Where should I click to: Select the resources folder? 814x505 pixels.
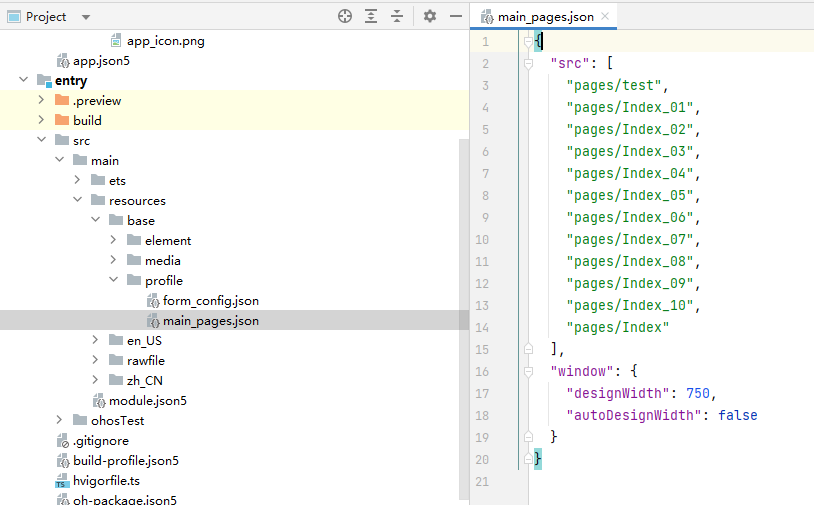coord(137,201)
